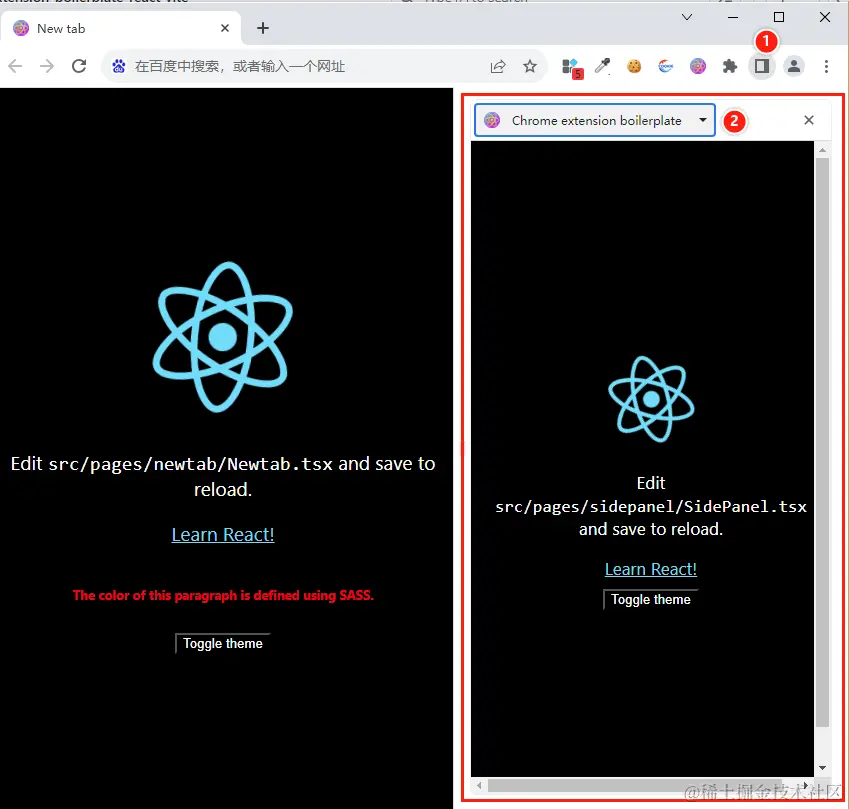Open the cookie extension icon

pyautogui.click(x=634, y=66)
